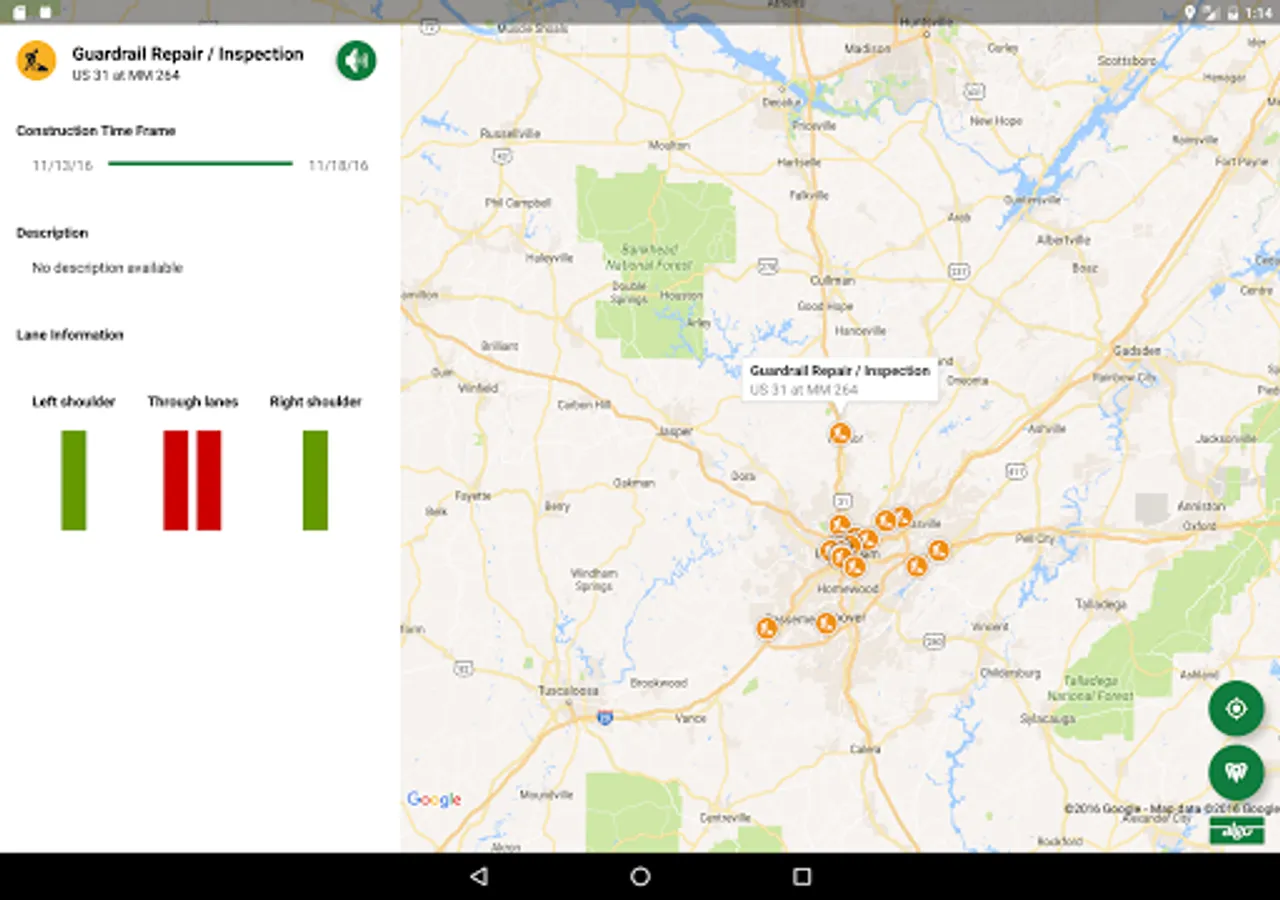Select the marker directly under the 31 shield
1280x900 pixels.
840,524
